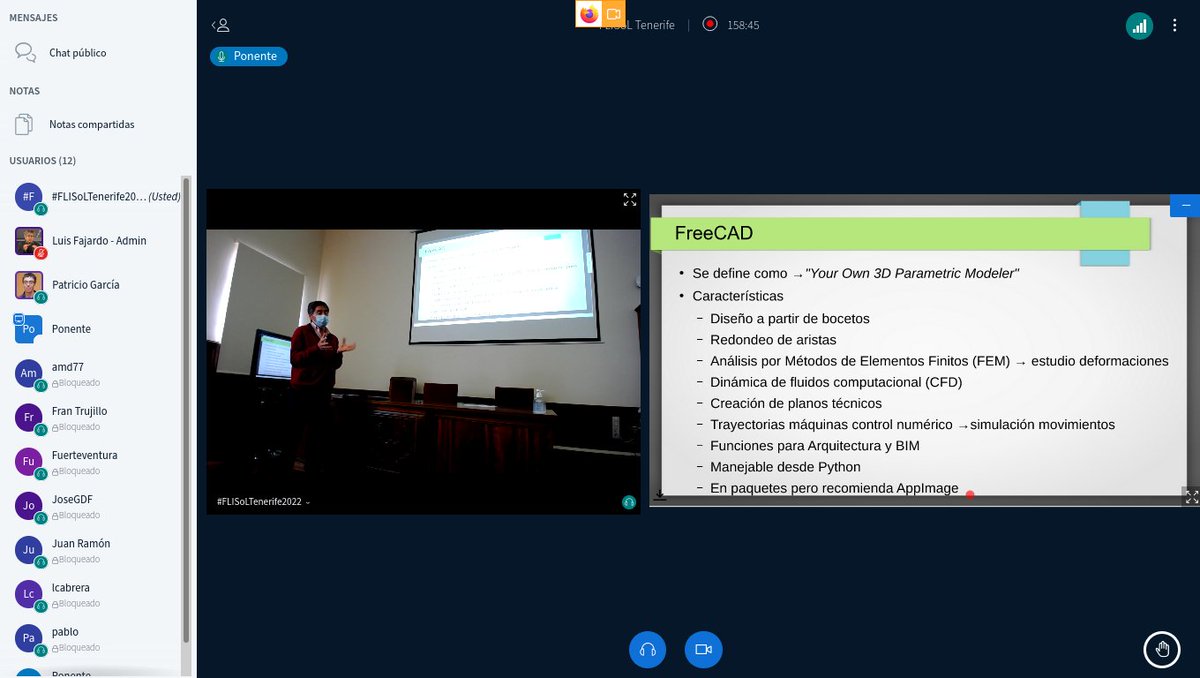Click the Am avatar

tap(29, 373)
